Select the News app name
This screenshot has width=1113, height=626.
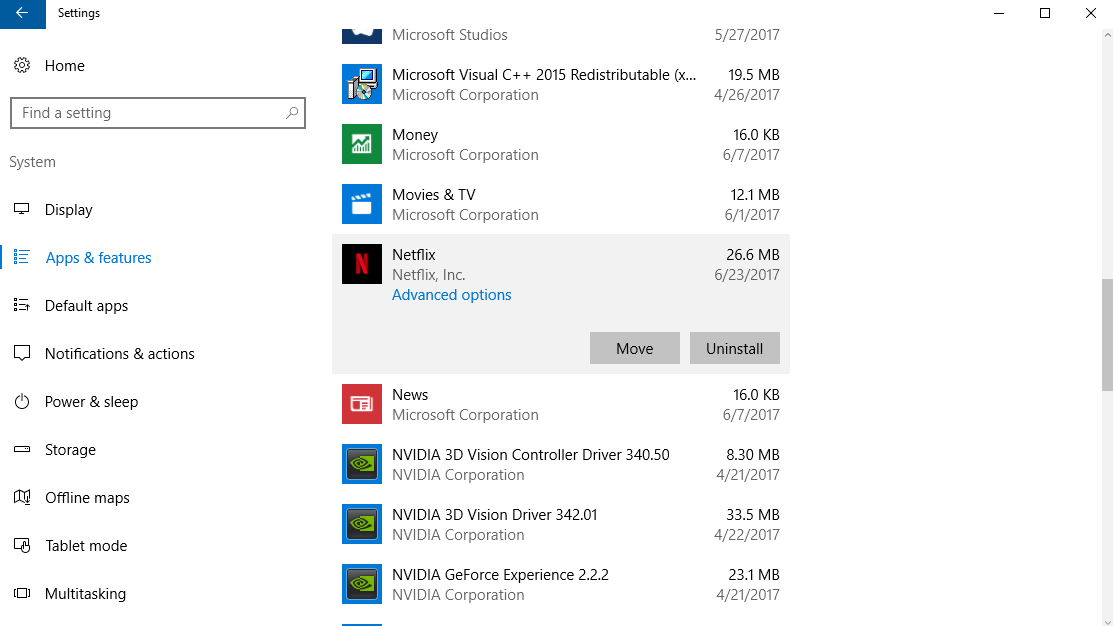410,395
